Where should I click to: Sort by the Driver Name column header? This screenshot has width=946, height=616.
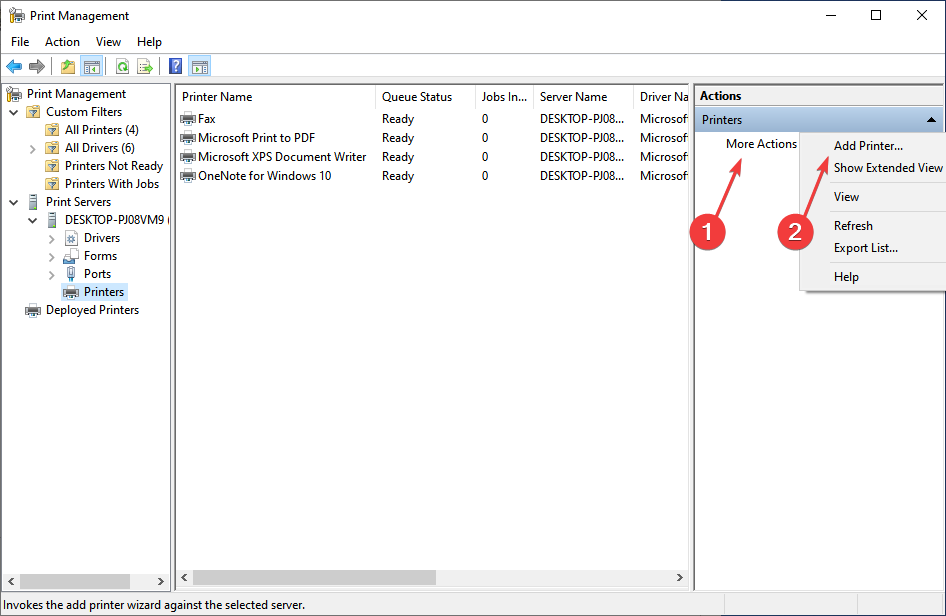661,97
